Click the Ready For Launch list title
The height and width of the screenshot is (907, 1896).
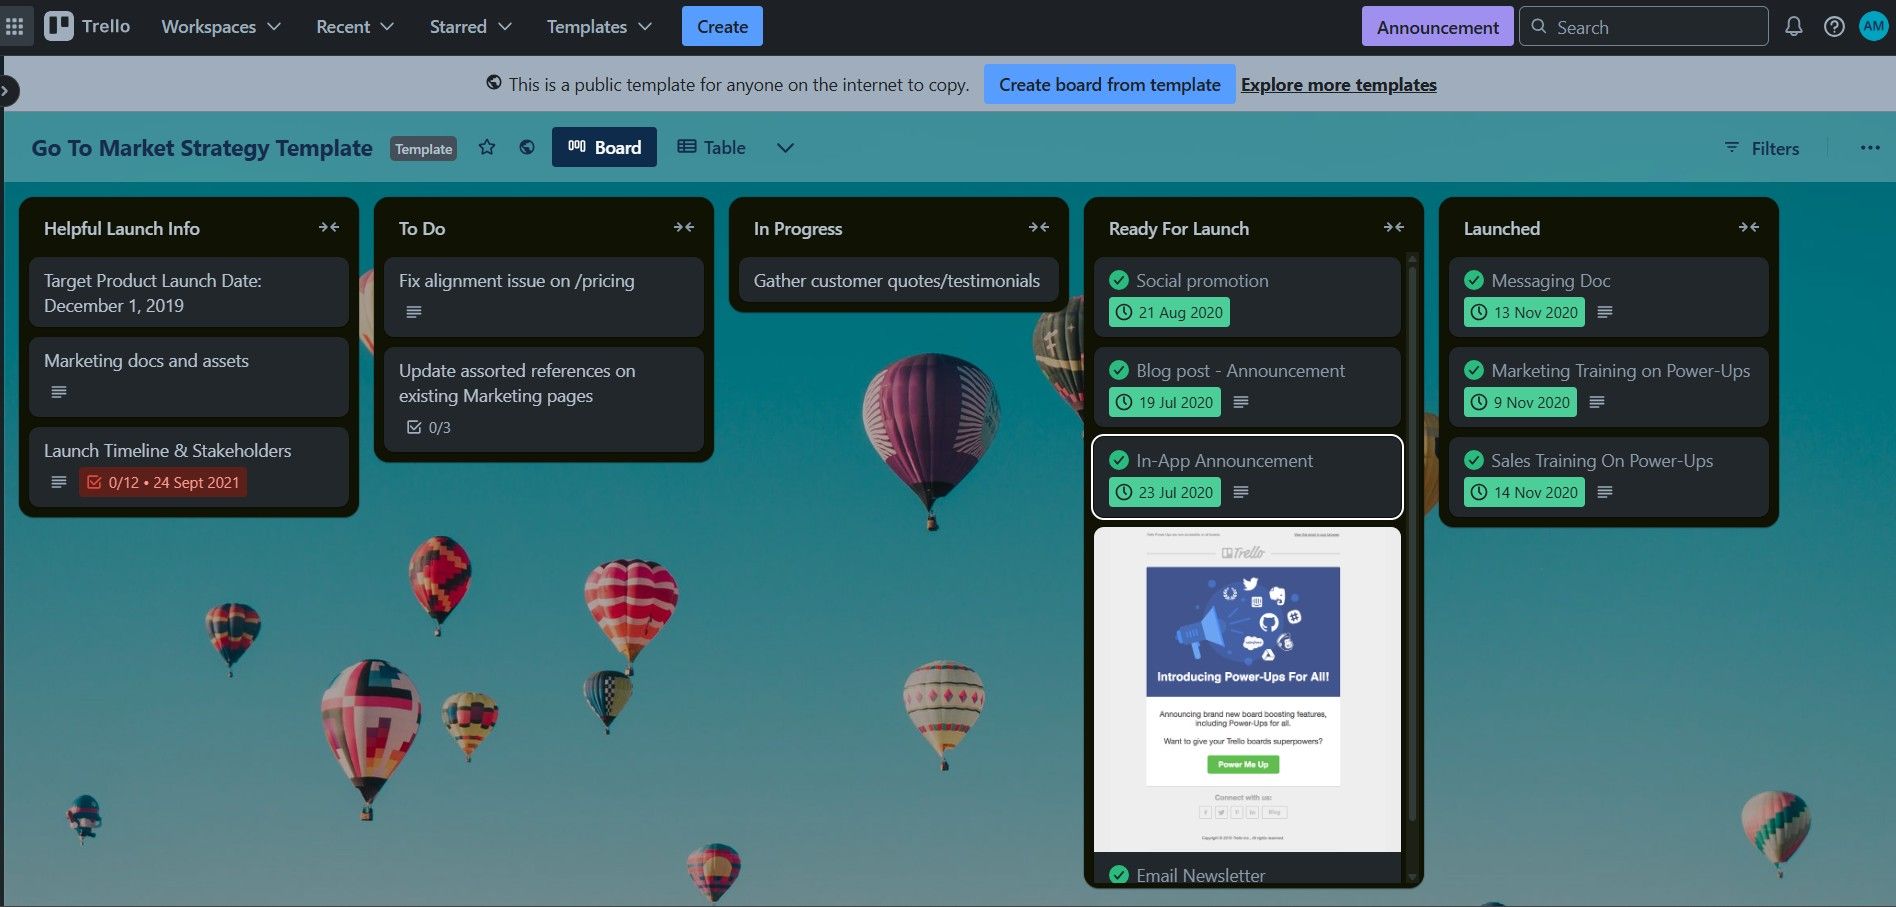(1179, 229)
